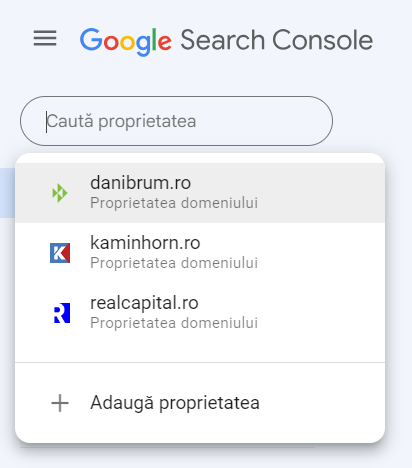Click the Google logo
Image resolution: width=412 pixels, height=468 pixels.
click(x=126, y=41)
